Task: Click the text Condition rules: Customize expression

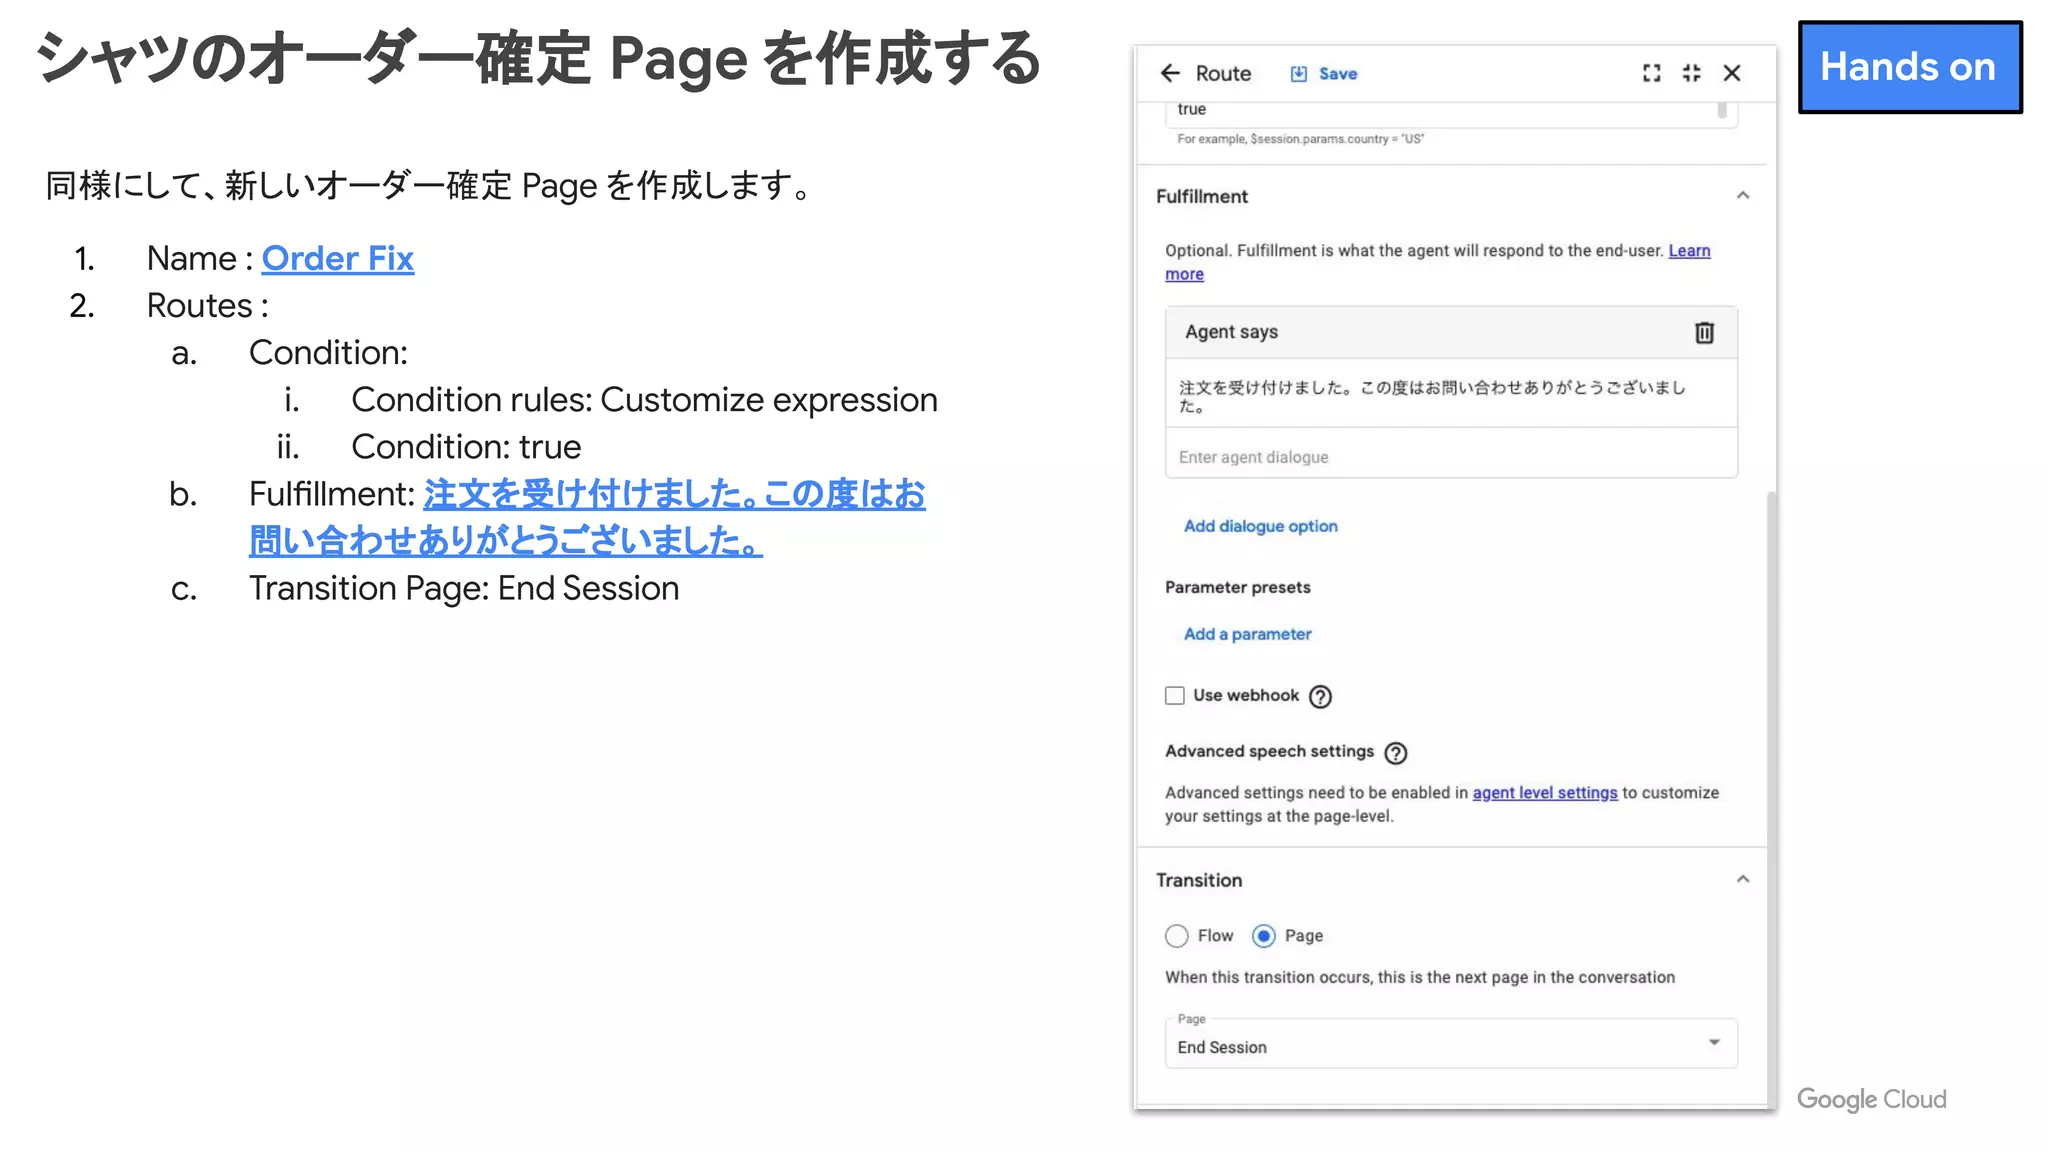Action: pyautogui.click(x=644, y=400)
